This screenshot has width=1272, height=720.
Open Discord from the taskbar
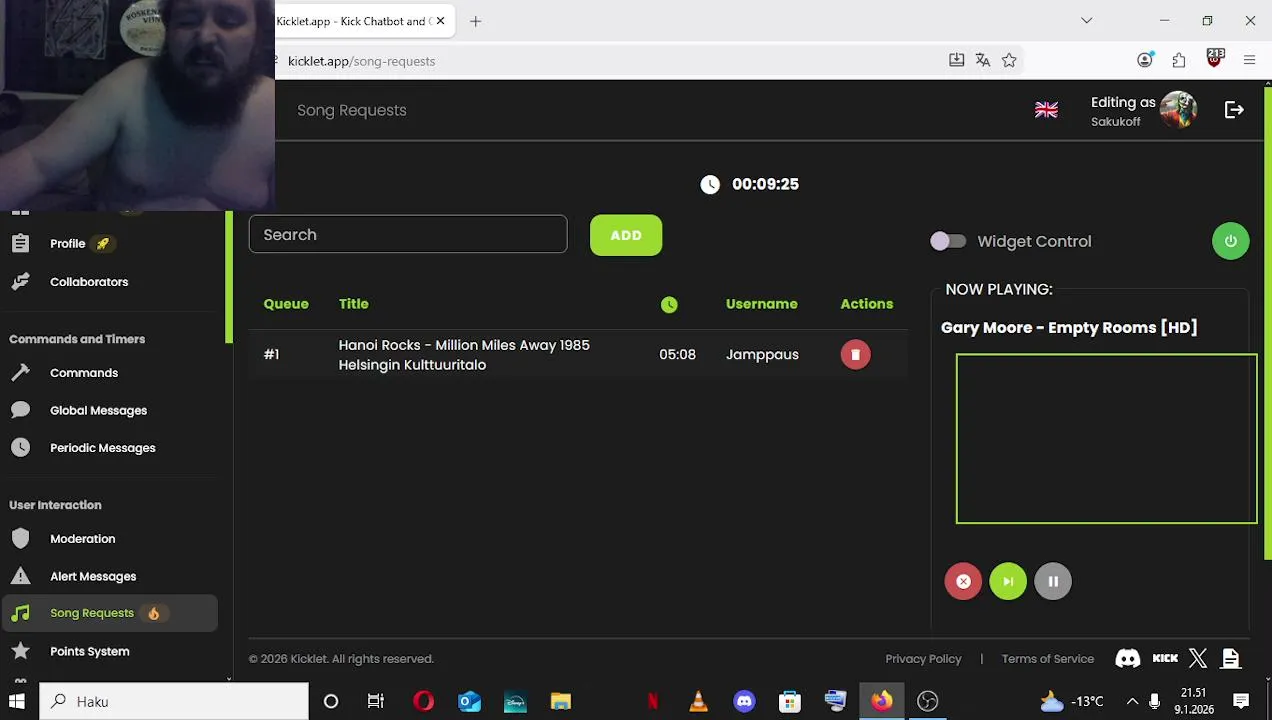coord(744,701)
